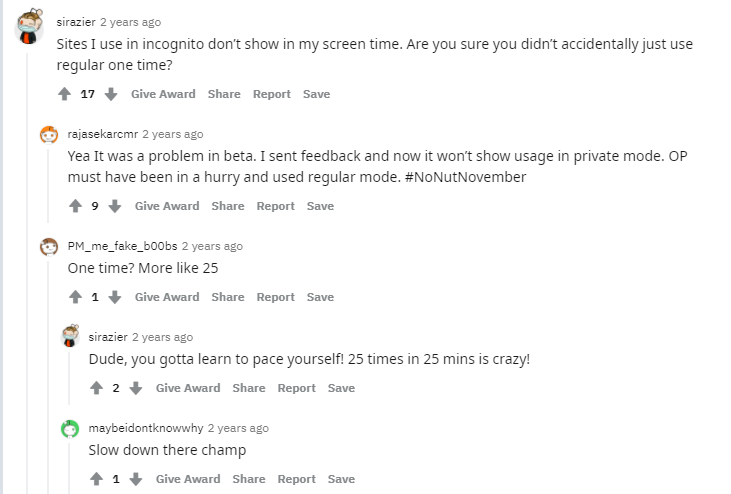Report the "One time? More like 25" comment
Image resolution: width=731 pixels, height=494 pixels.
[275, 297]
